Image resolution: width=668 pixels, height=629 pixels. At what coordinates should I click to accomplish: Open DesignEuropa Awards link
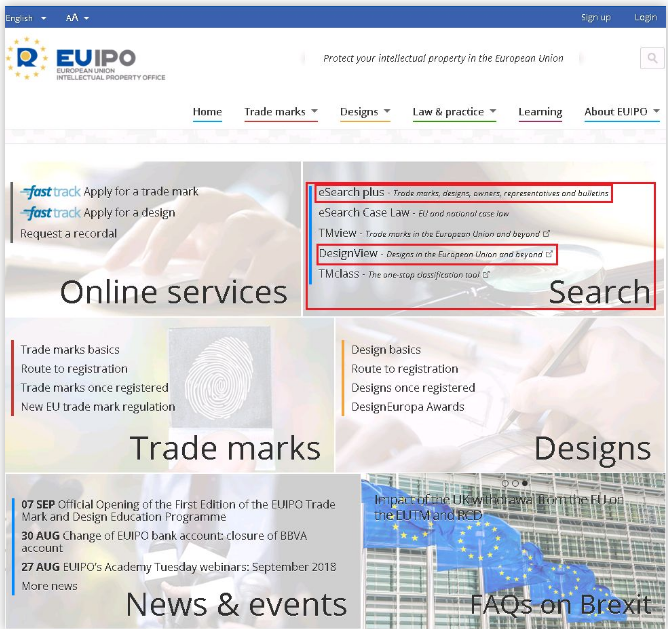(407, 407)
